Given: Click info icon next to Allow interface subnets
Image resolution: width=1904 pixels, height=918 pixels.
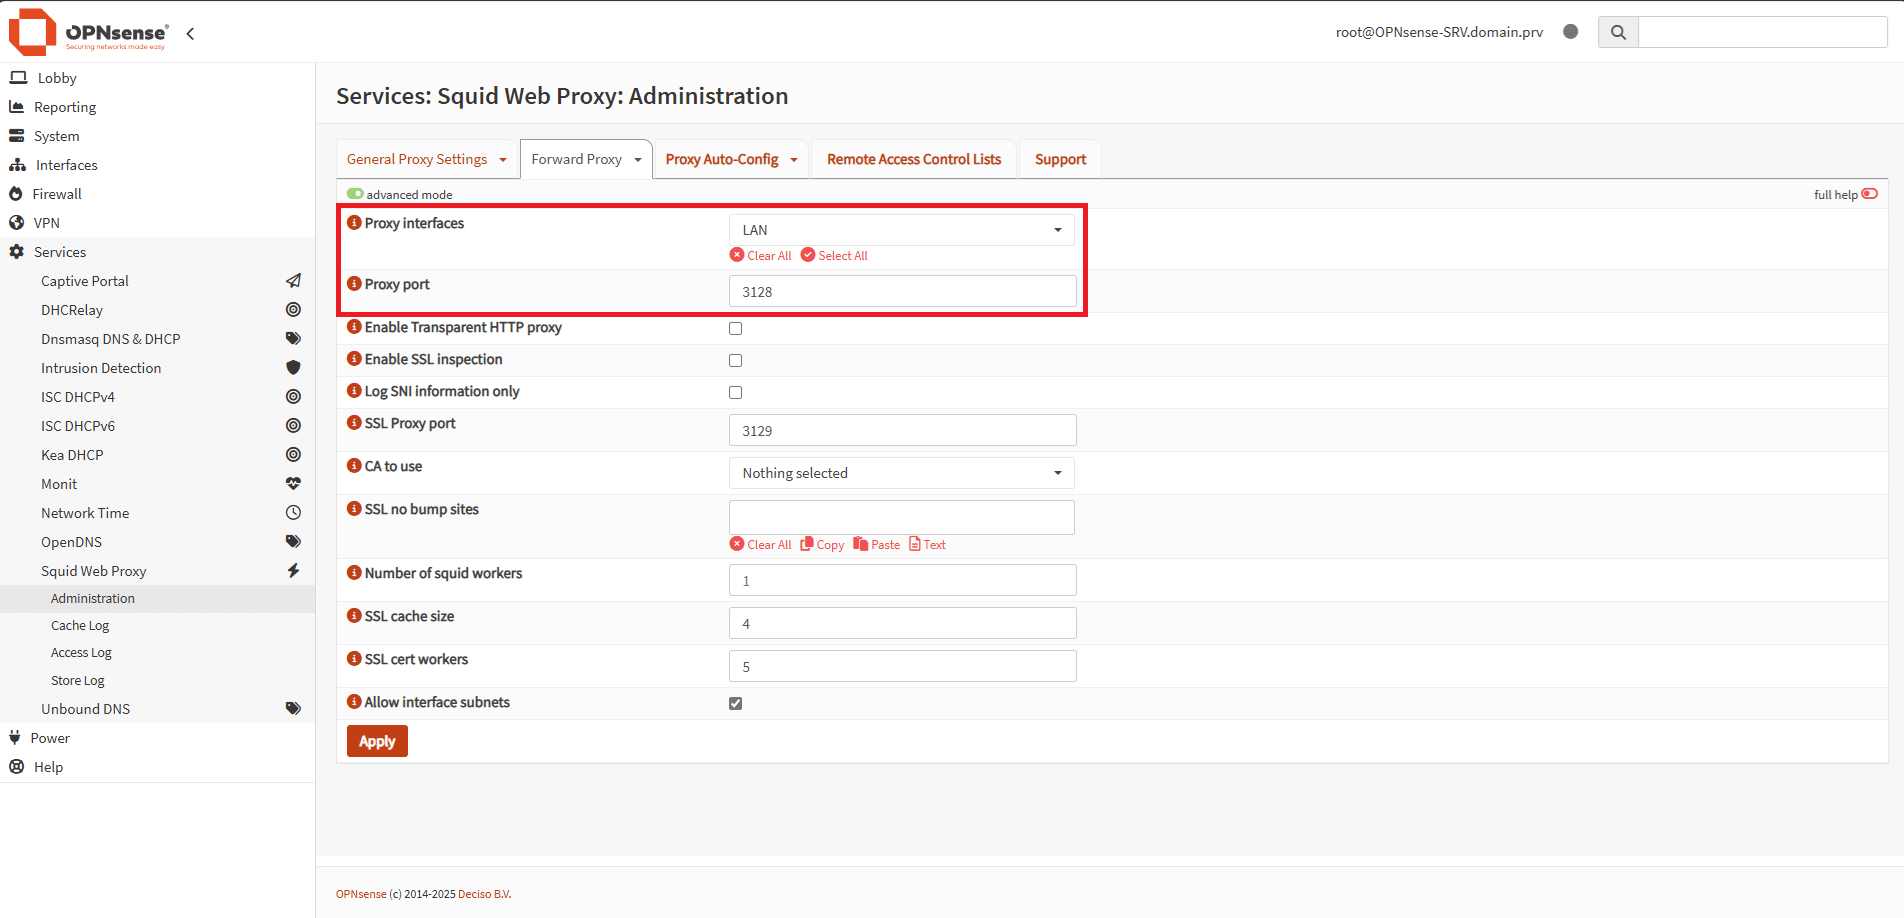Looking at the screenshot, I should point(354,702).
